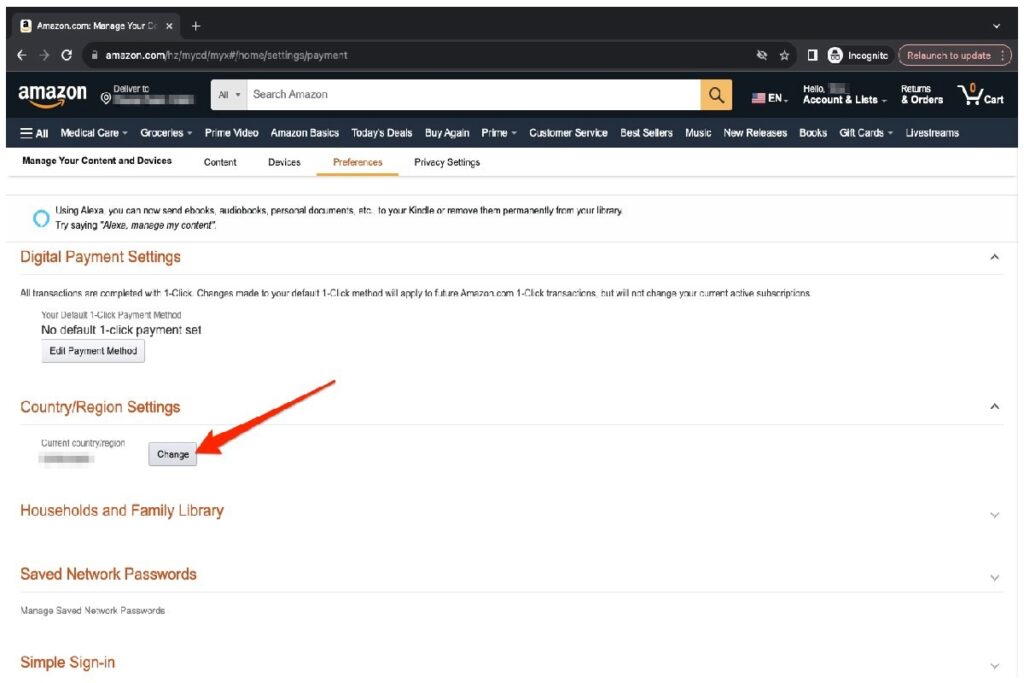This screenshot has width=1024, height=683.
Task: Open Buy Again link
Action: tap(447, 133)
